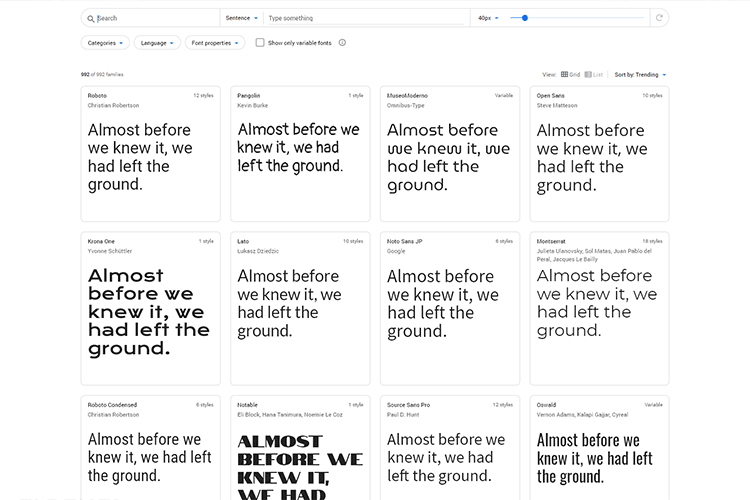Click the Search fonts input field
This screenshot has height=500, width=750.
[155, 18]
